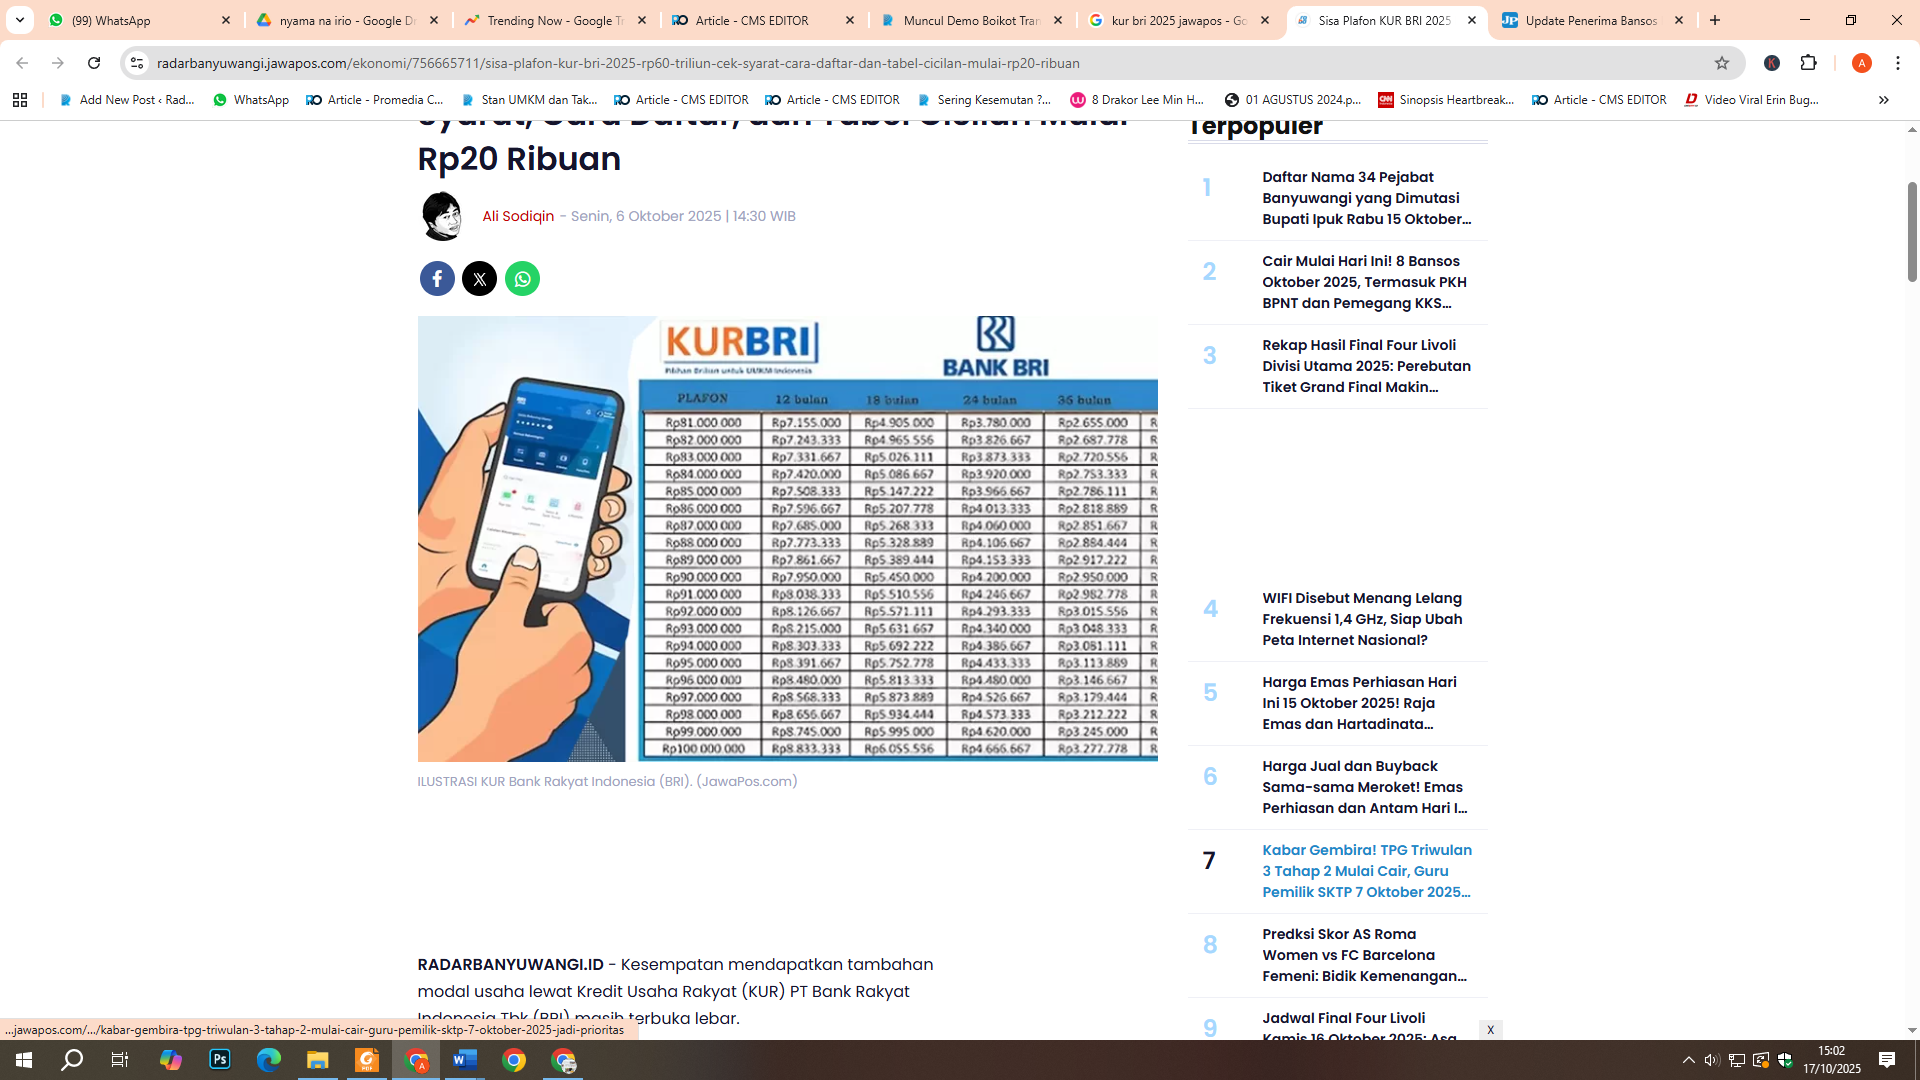Open volume control in system tray
Viewport: 1920px width, 1080px height.
1712,1060
